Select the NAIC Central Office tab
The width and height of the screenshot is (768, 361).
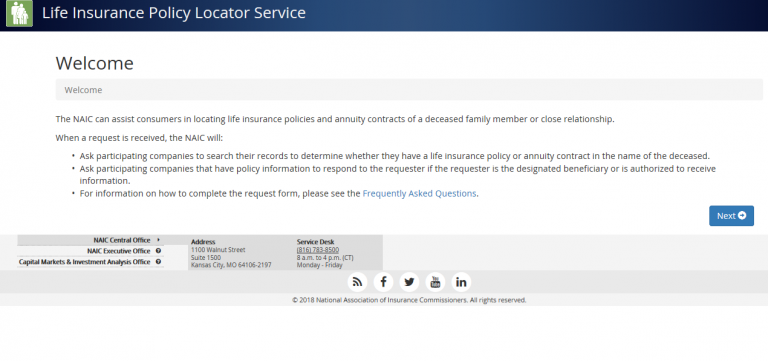coord(91,240)
